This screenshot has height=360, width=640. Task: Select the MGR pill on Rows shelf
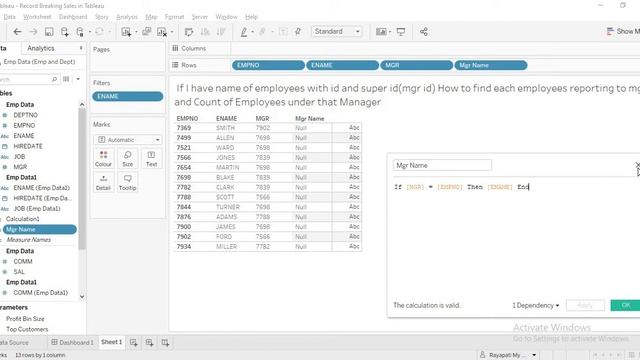click(416, 65)
